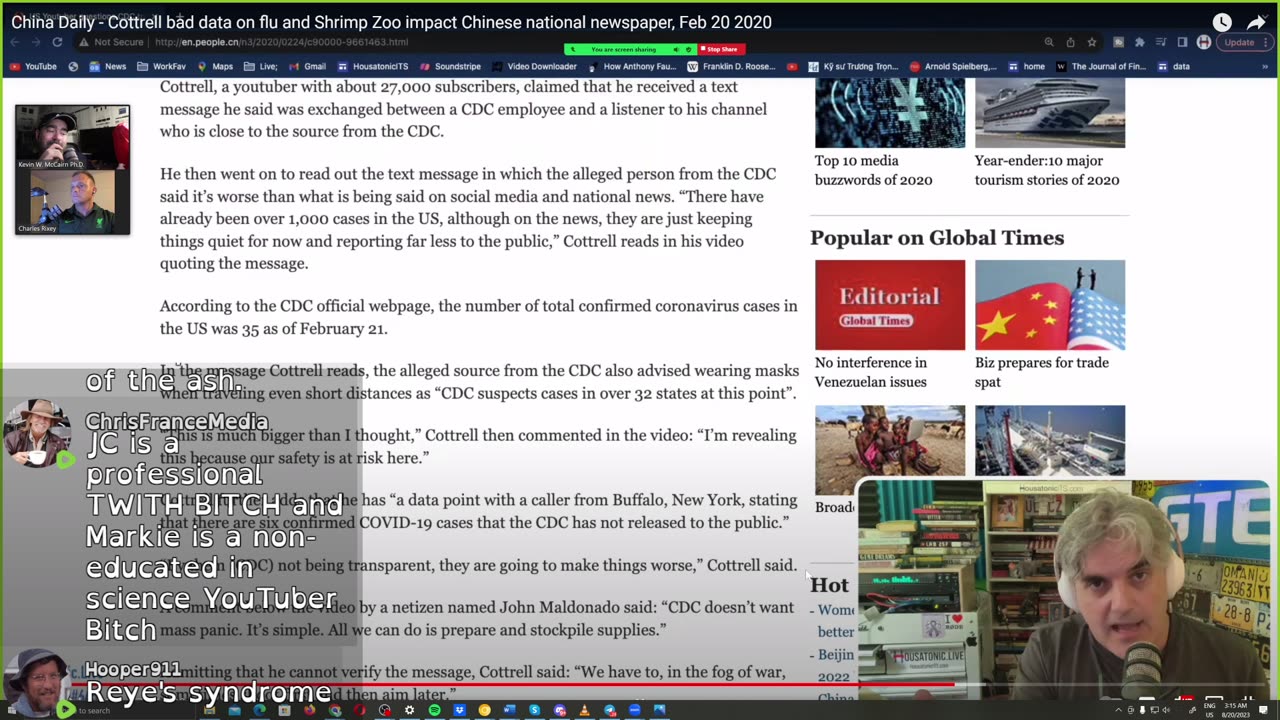Go back with the browser back arrow
This screenshot has height=720, width=1280.
pyautogui.click(x=15, y=42)
